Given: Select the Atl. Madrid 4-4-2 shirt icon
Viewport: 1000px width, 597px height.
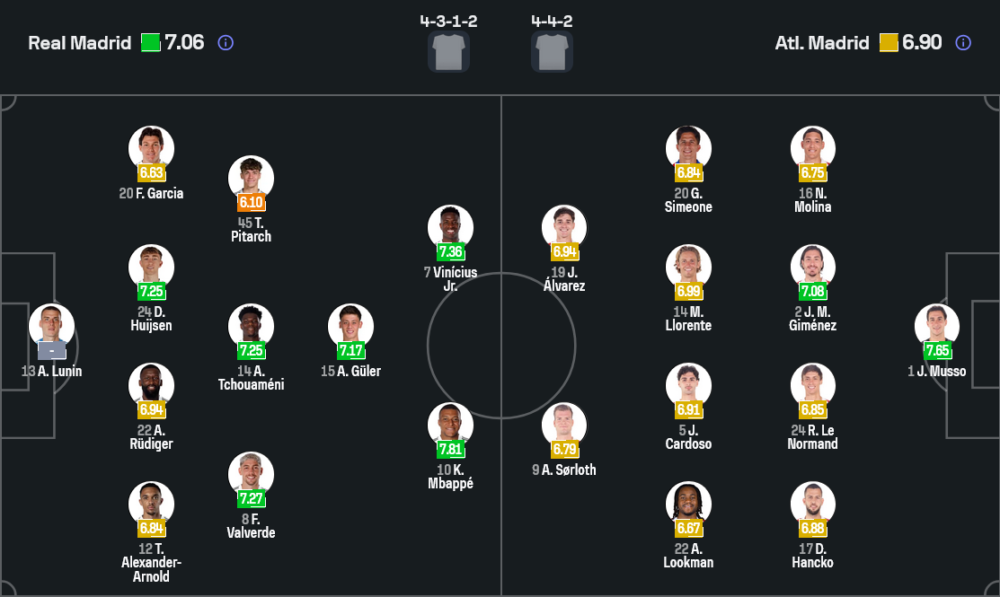Looking at the screenshot, I should [x=552, y=52].
